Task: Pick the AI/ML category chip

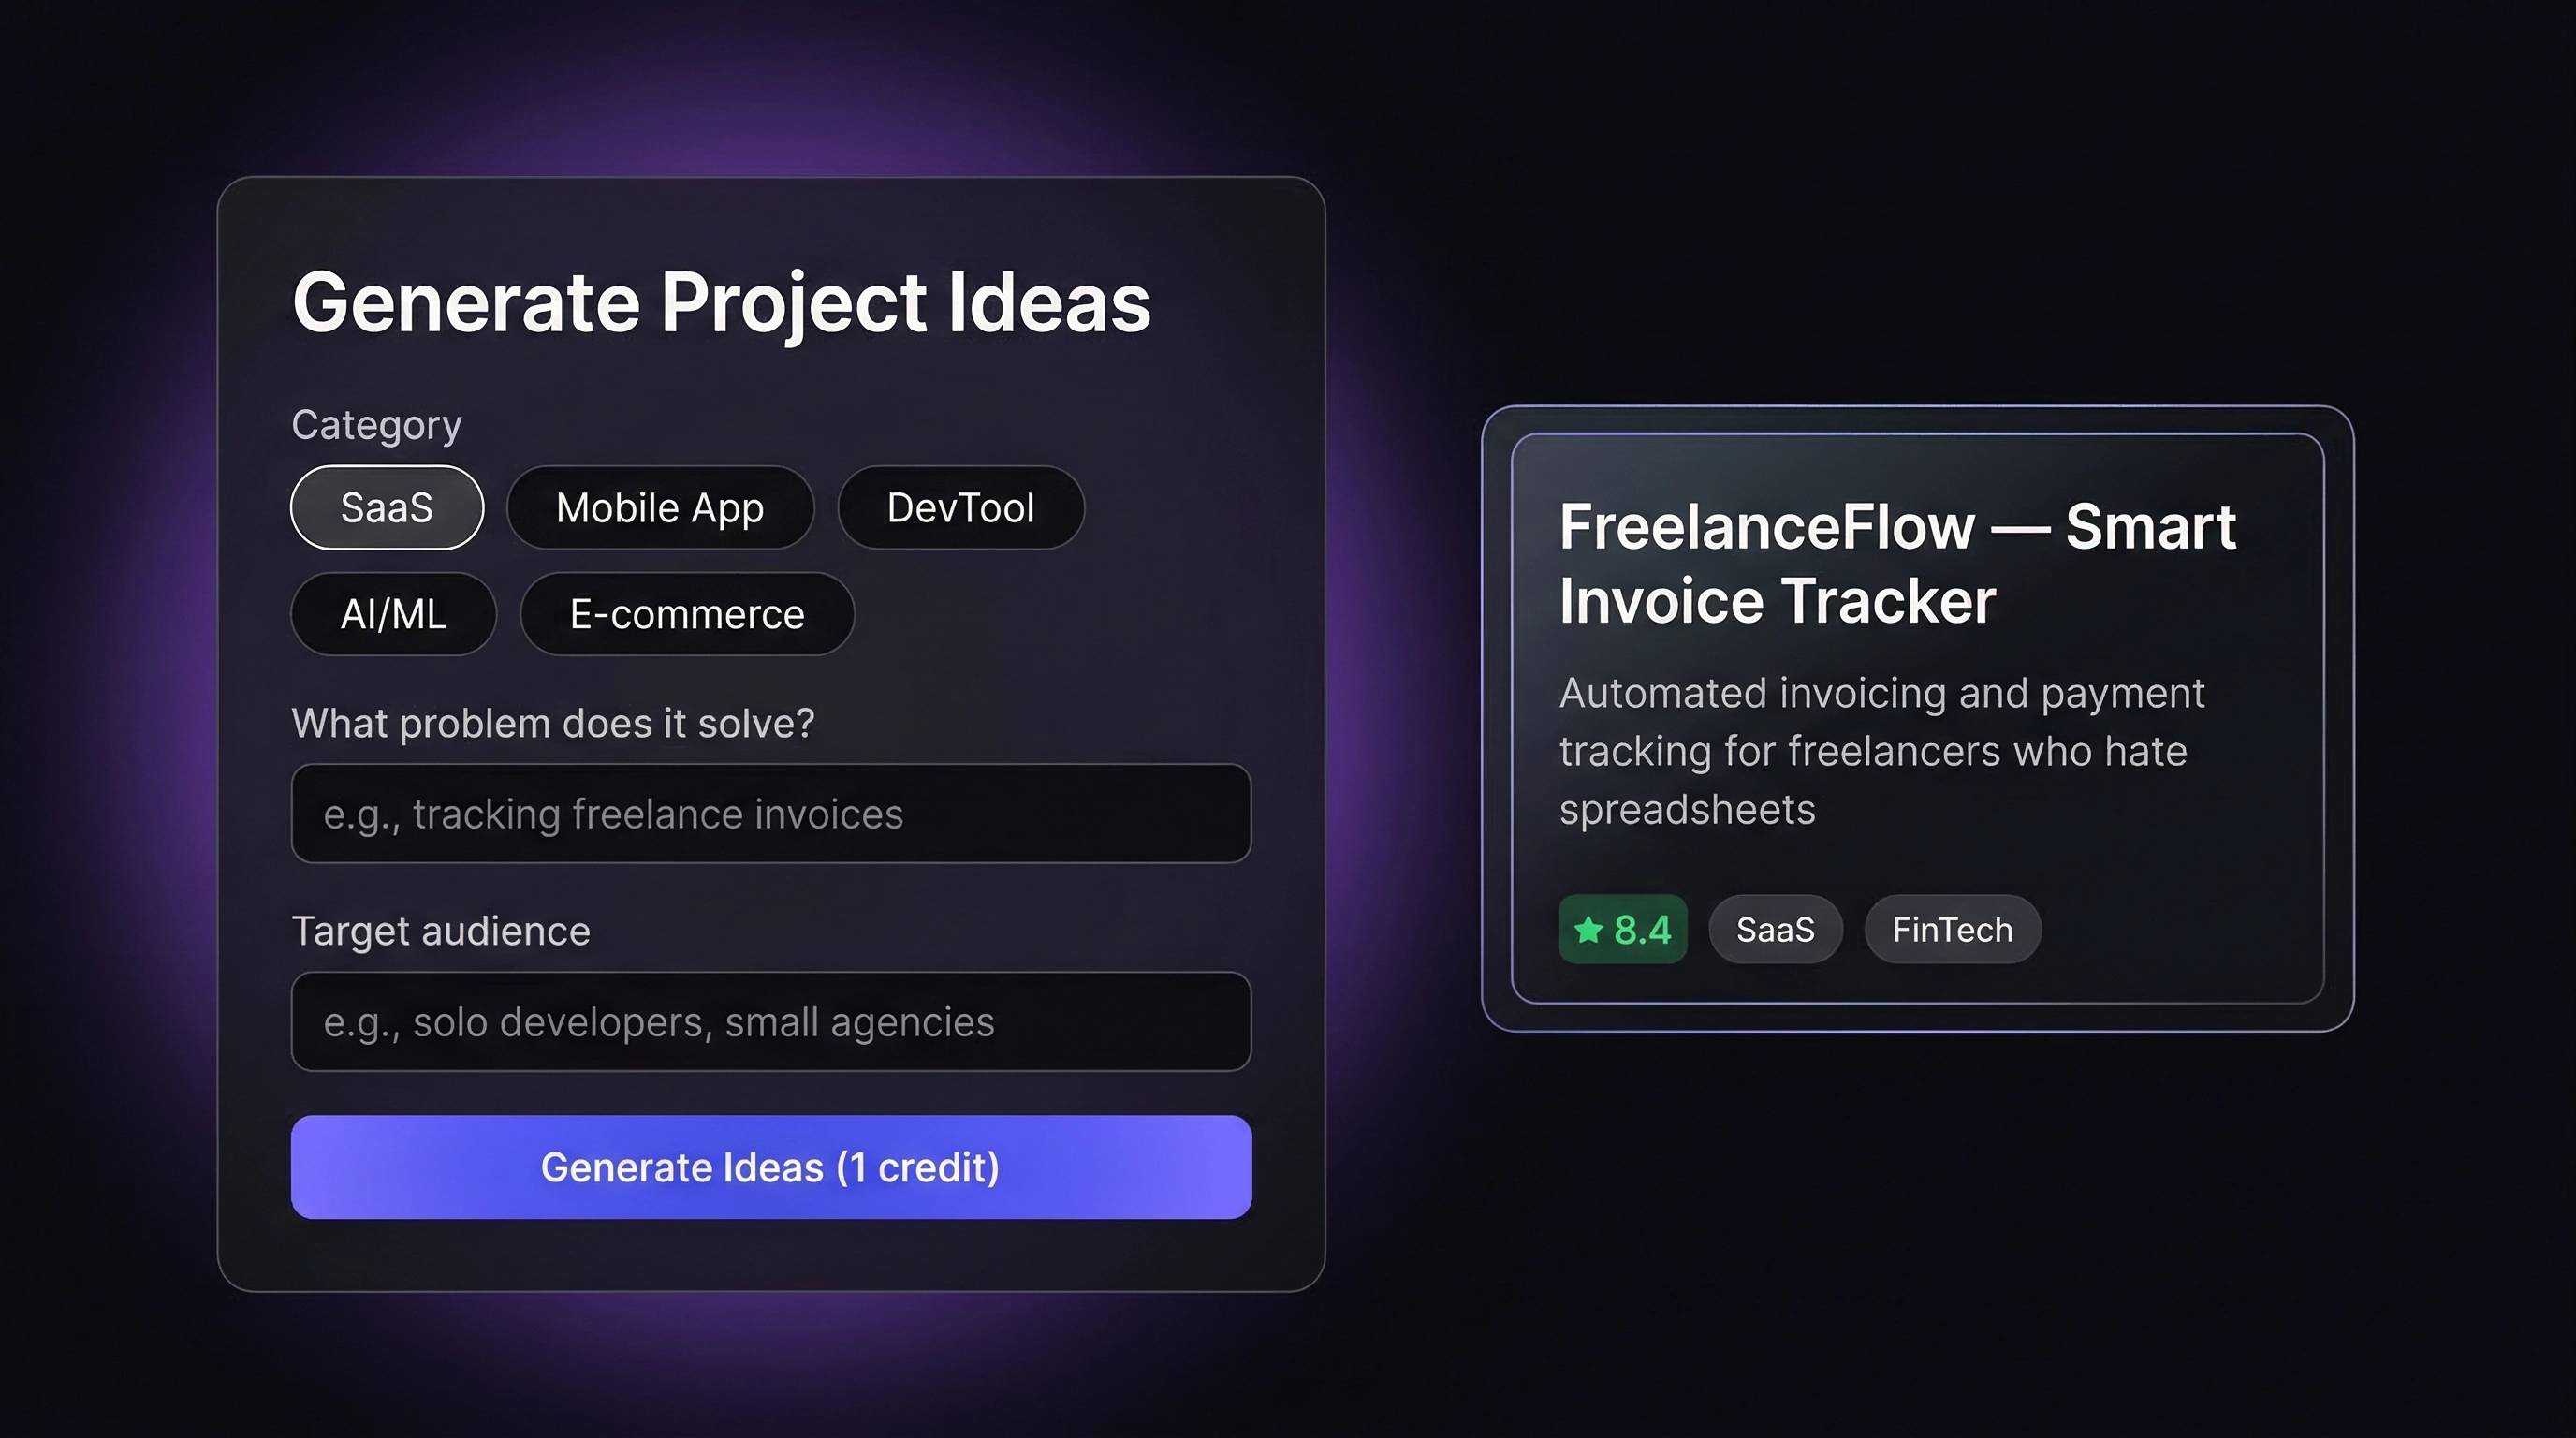Action: coord(393,614)
